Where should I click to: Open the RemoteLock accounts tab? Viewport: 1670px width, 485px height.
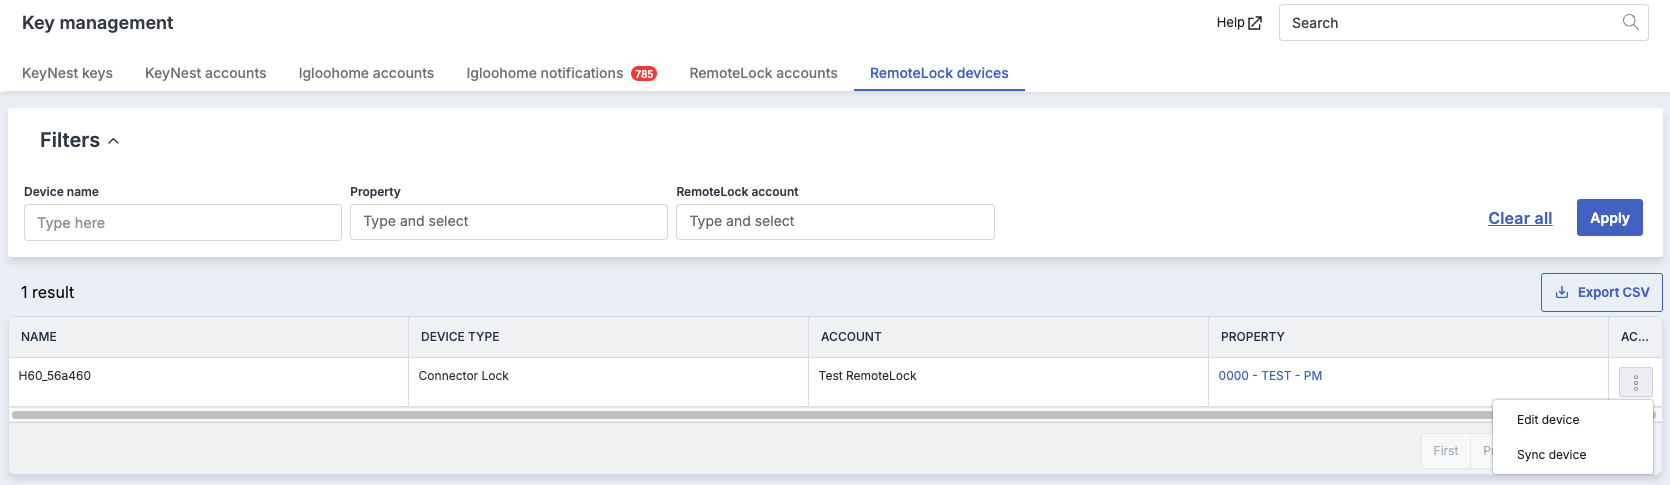pyautogui.click(x=763, y=73)
